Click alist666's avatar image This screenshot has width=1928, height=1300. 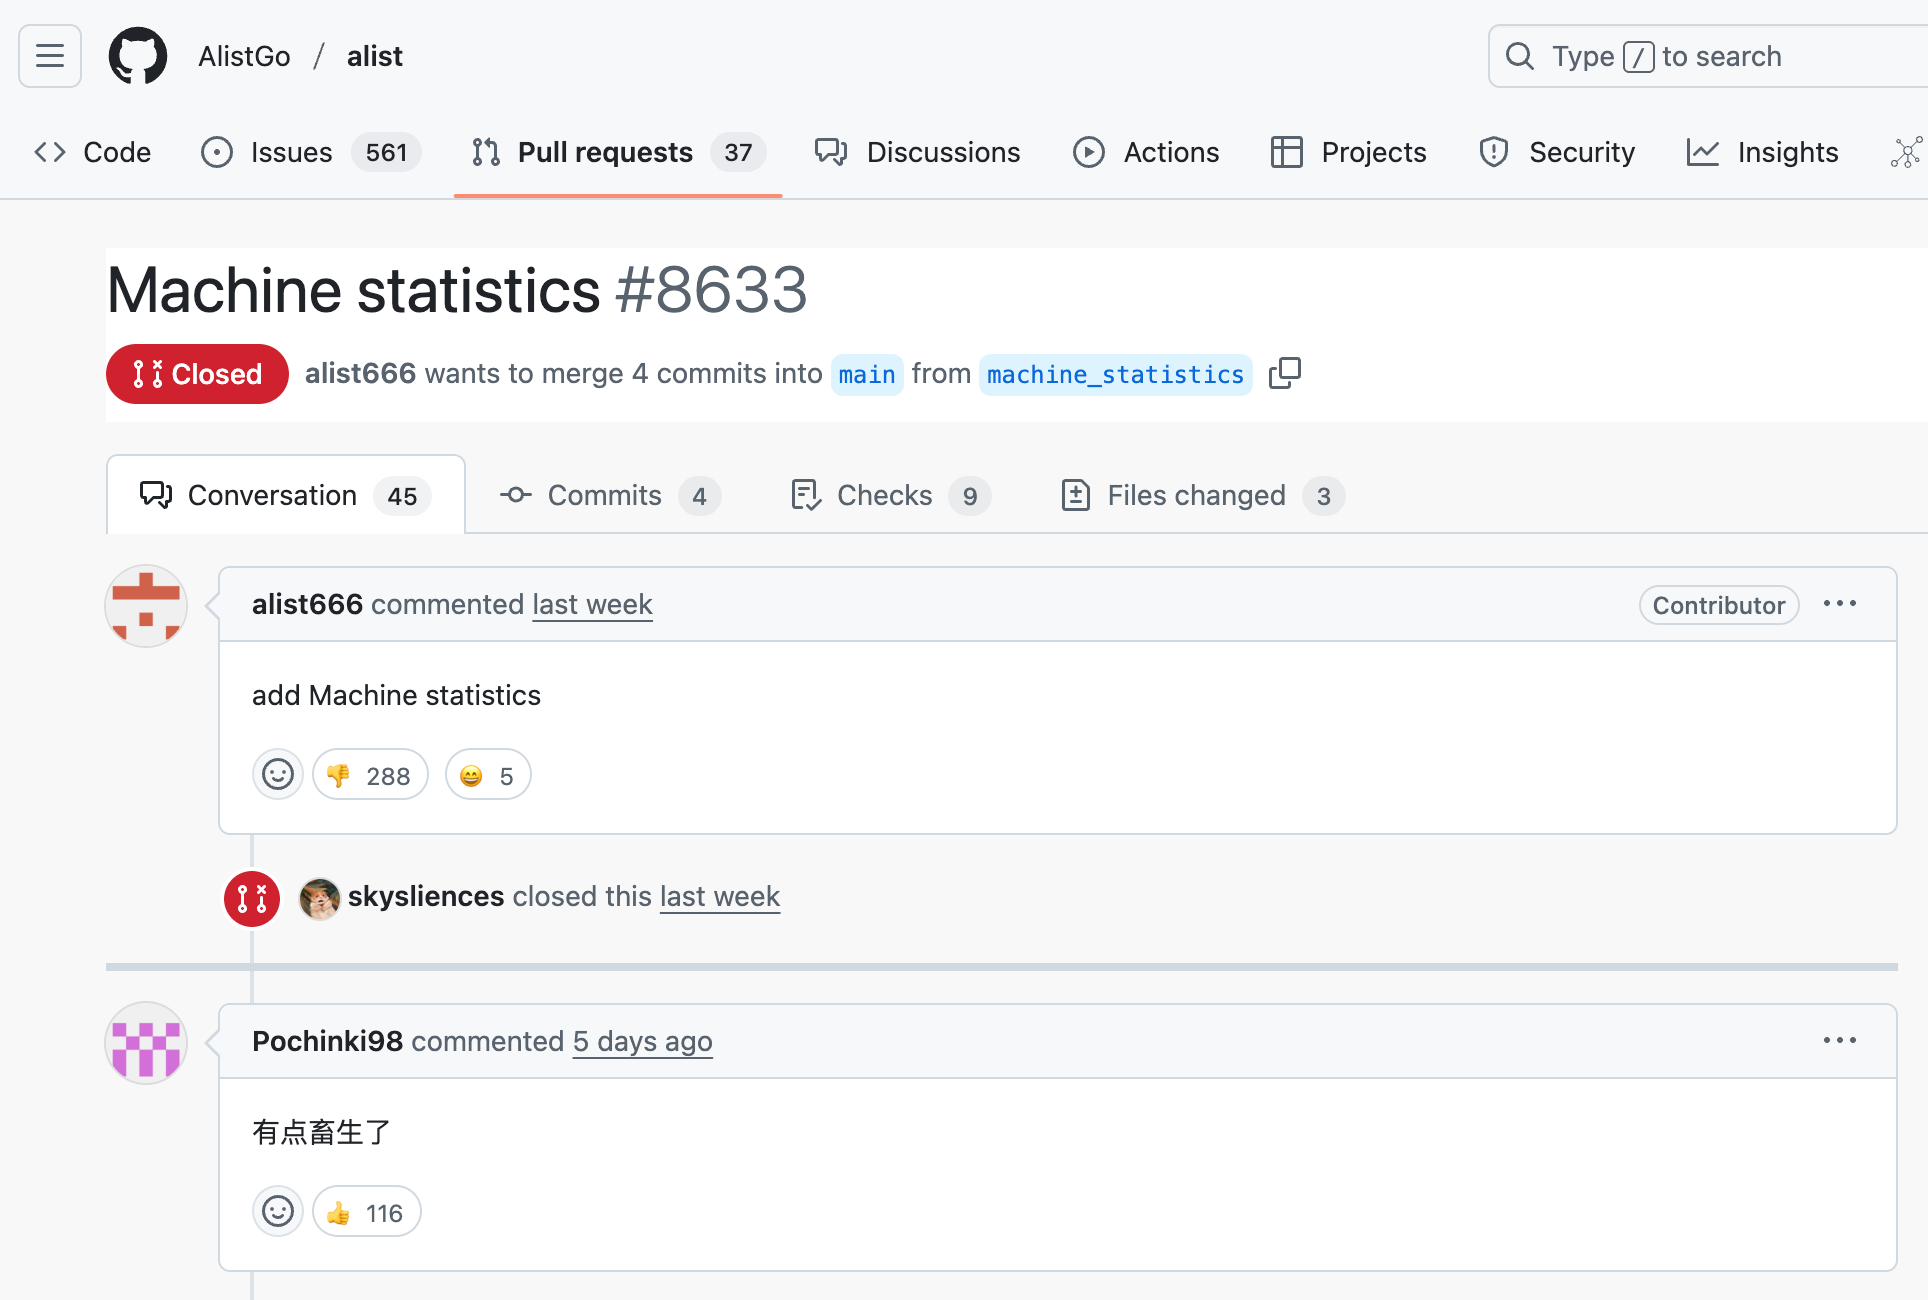click(x=146, y=606)
